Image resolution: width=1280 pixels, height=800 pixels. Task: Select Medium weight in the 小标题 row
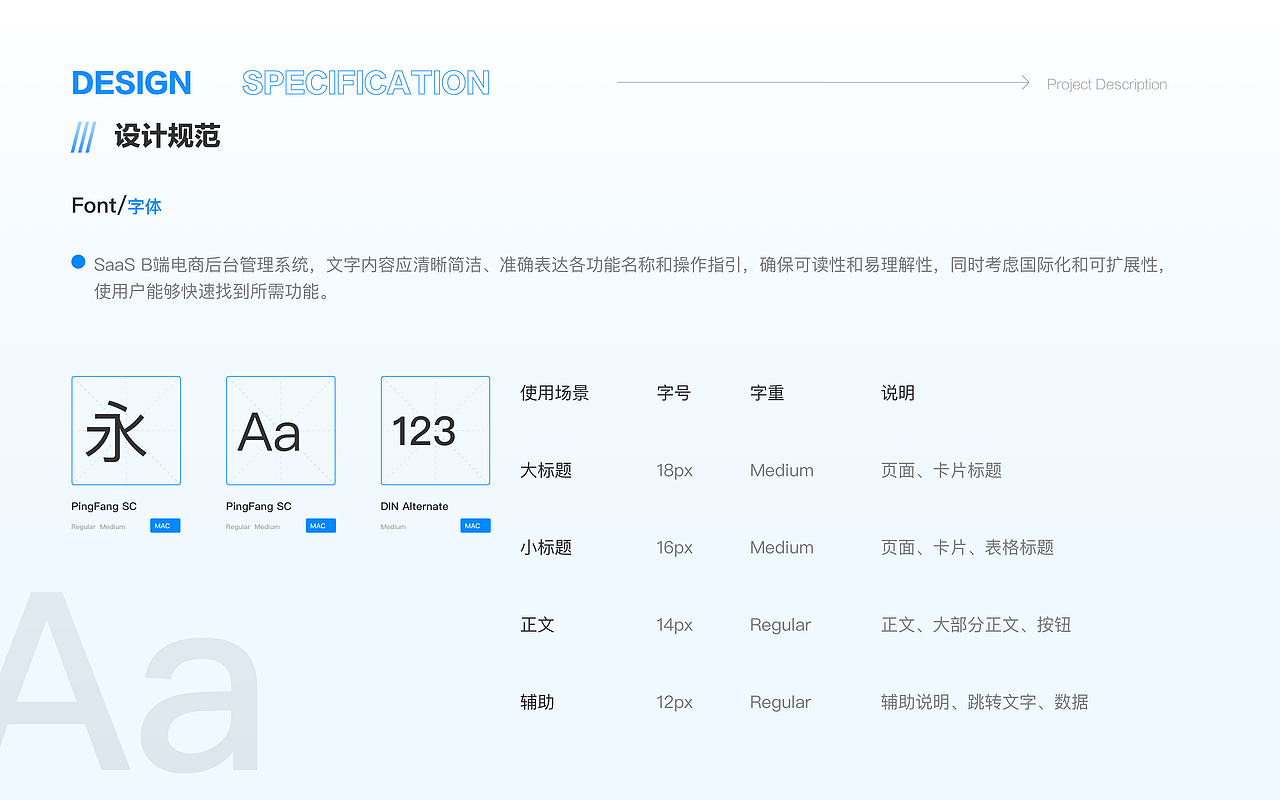pos(782,547)
